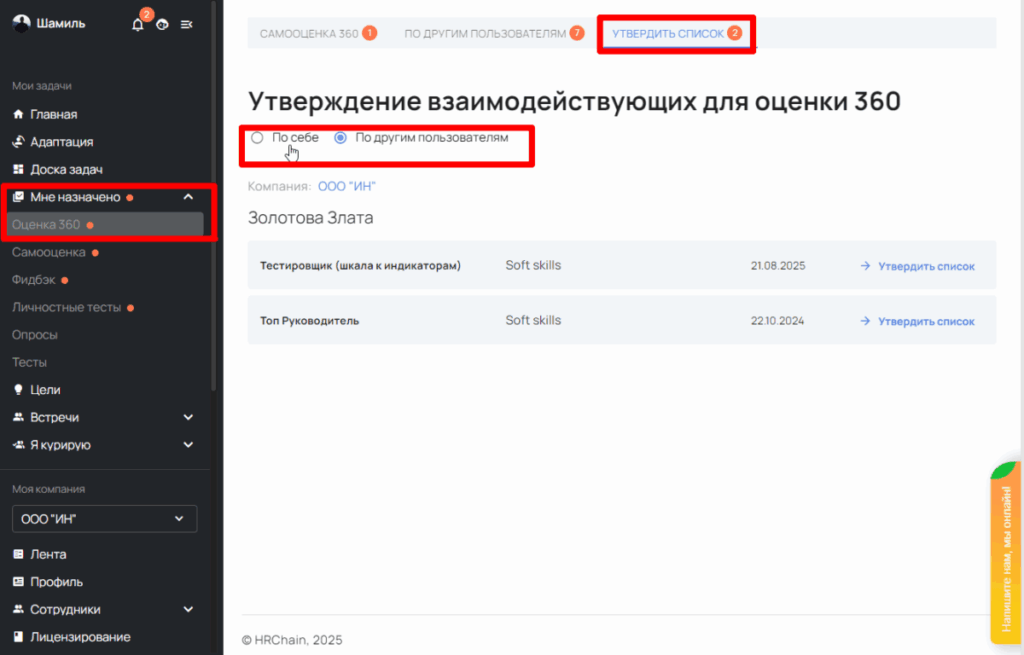Screen dimensions: 1024x655
Task: Click the Лицензирование icon in the sidebar
Action: [x=18, y=637]
